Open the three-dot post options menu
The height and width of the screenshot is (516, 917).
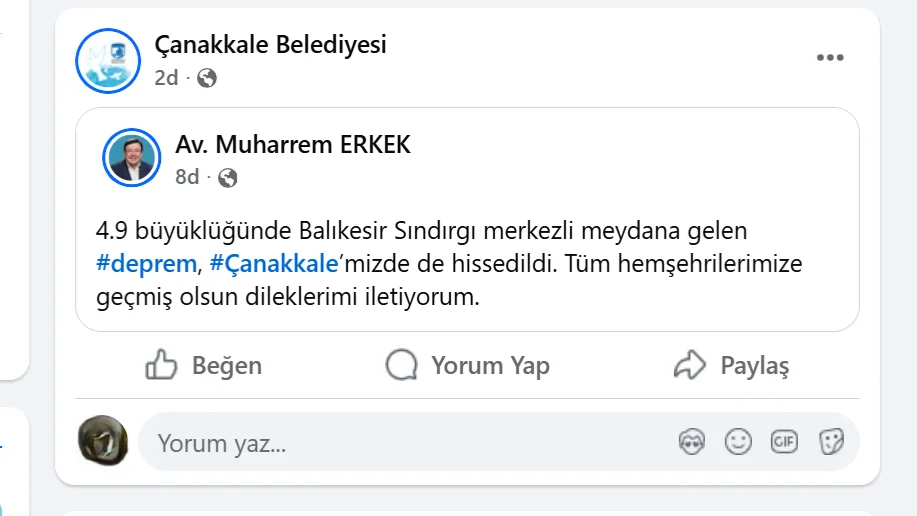coord(830,58)
